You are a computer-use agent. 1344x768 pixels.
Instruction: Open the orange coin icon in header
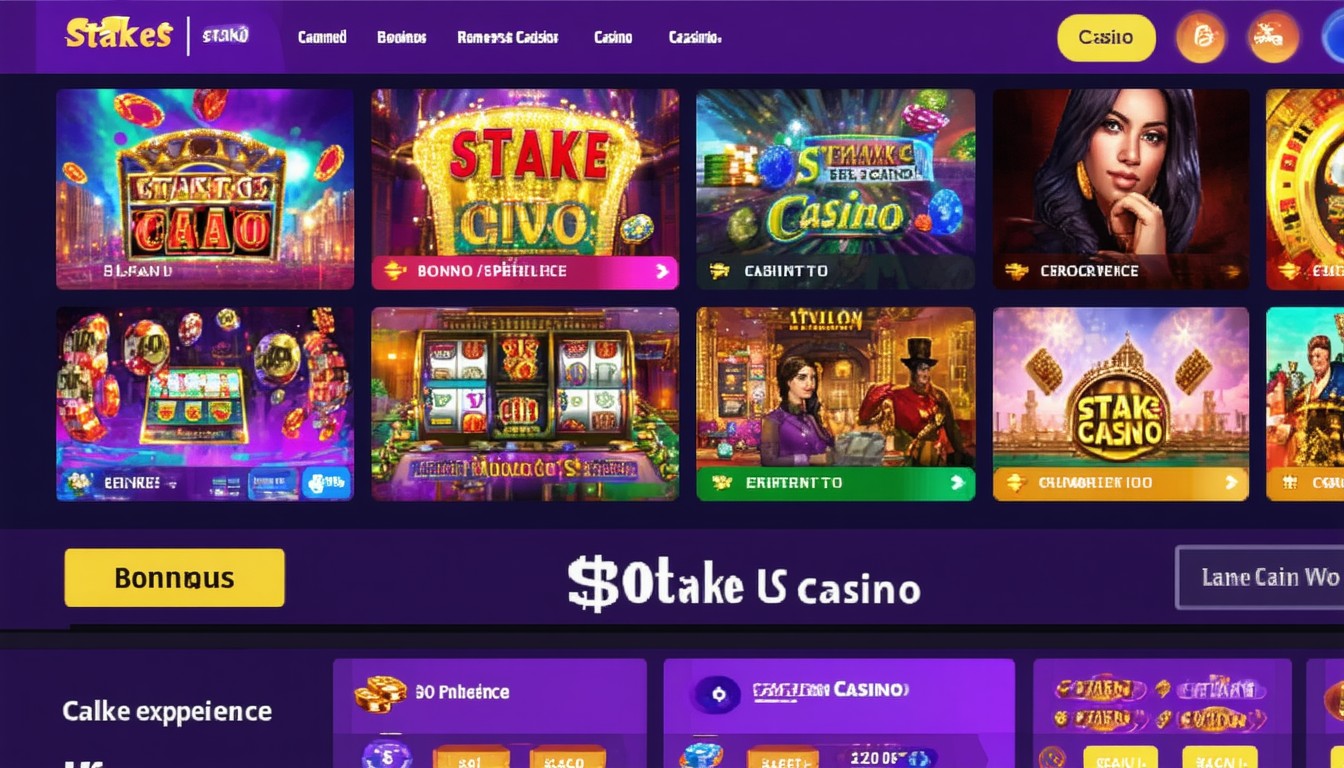pos(1201,38)
